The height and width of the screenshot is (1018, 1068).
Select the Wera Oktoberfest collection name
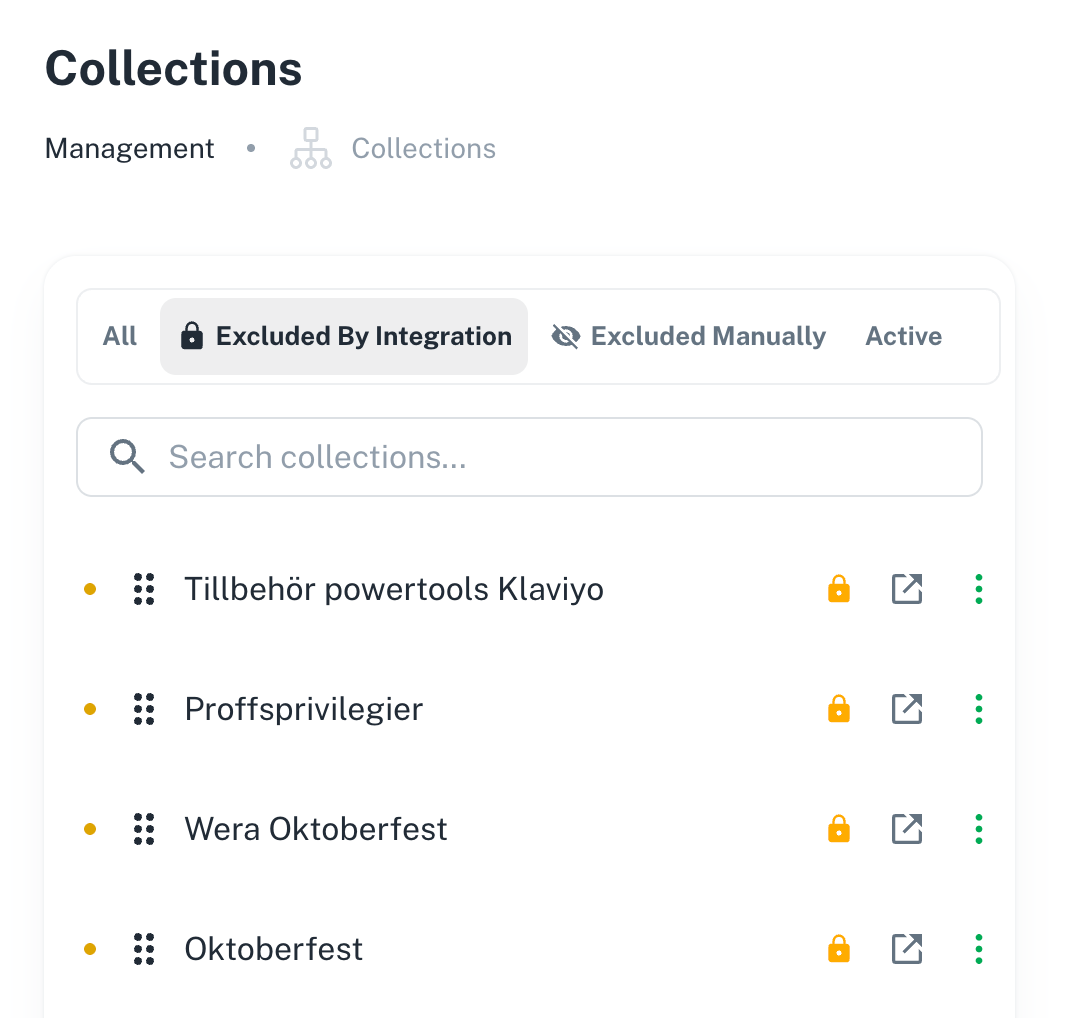tap(316, 829)
